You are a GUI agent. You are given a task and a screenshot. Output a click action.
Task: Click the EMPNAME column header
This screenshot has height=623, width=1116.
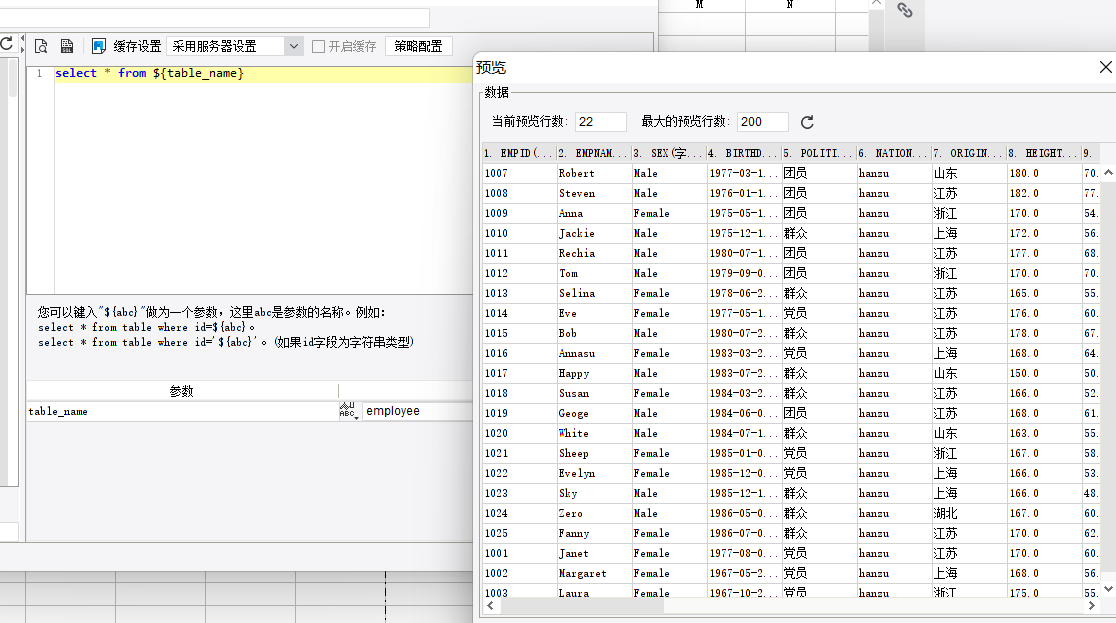[x=594, y=153]
